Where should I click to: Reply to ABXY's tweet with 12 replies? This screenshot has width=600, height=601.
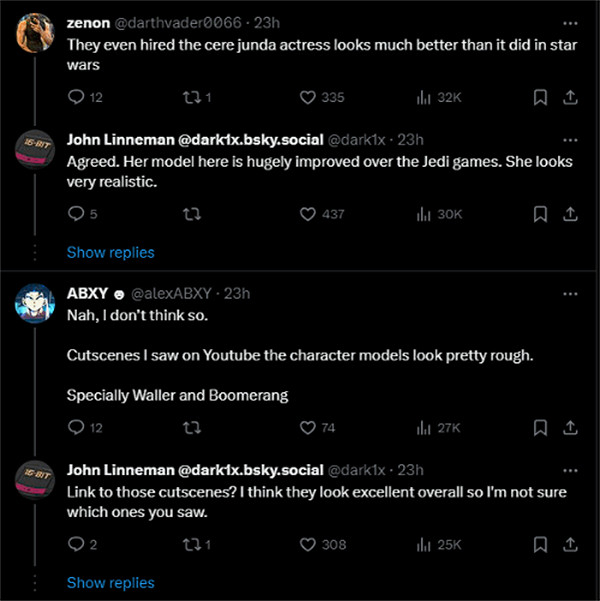click(x=76, y=428)
